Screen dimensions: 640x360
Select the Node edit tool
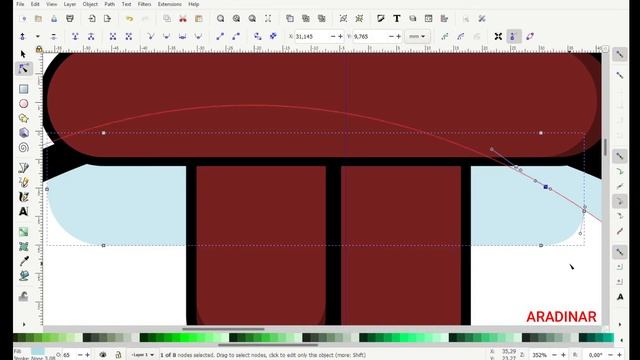(23, 69)
